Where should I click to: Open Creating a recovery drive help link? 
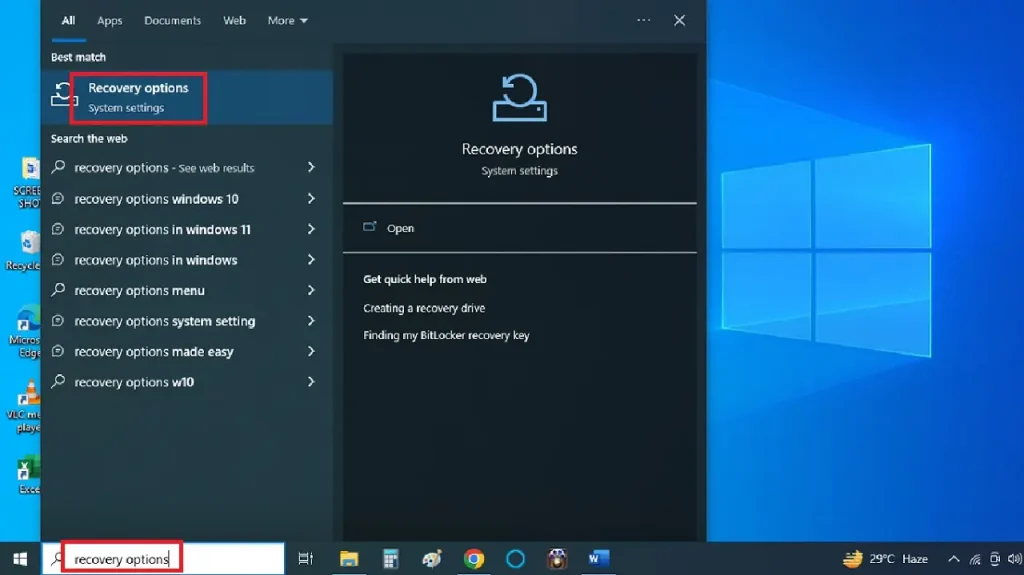point(424,308)
